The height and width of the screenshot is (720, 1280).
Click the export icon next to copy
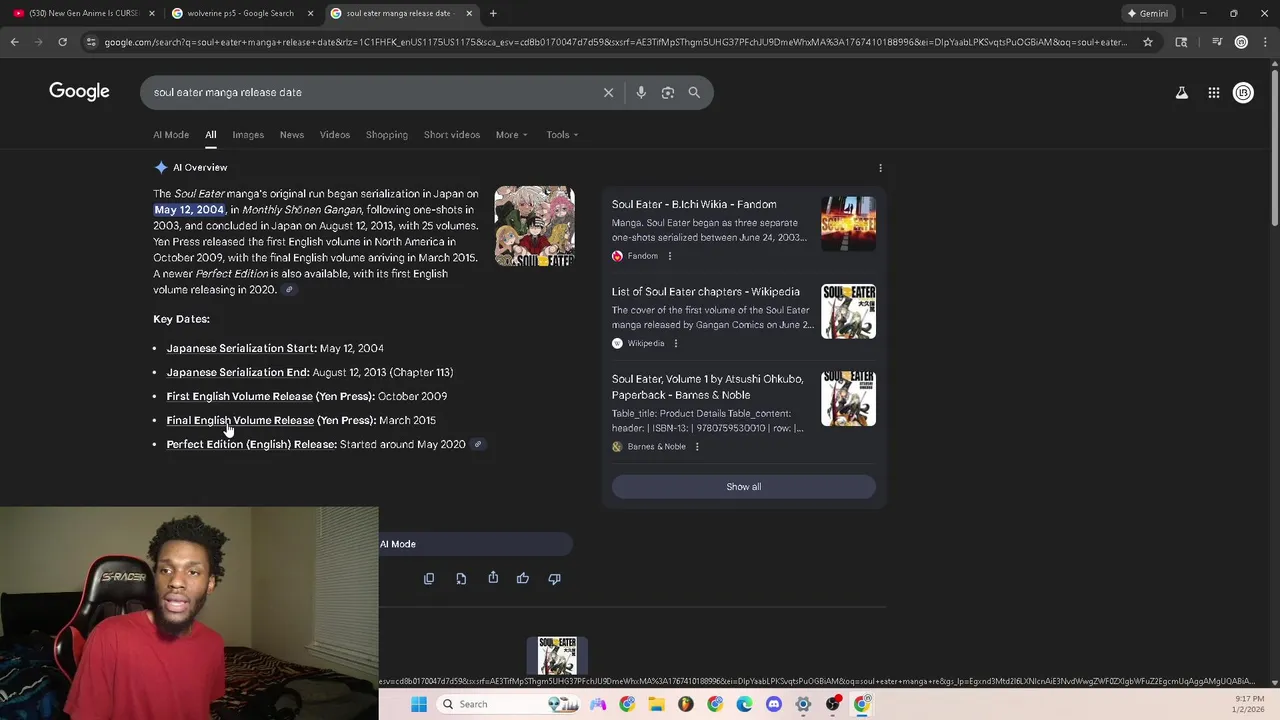461,578
